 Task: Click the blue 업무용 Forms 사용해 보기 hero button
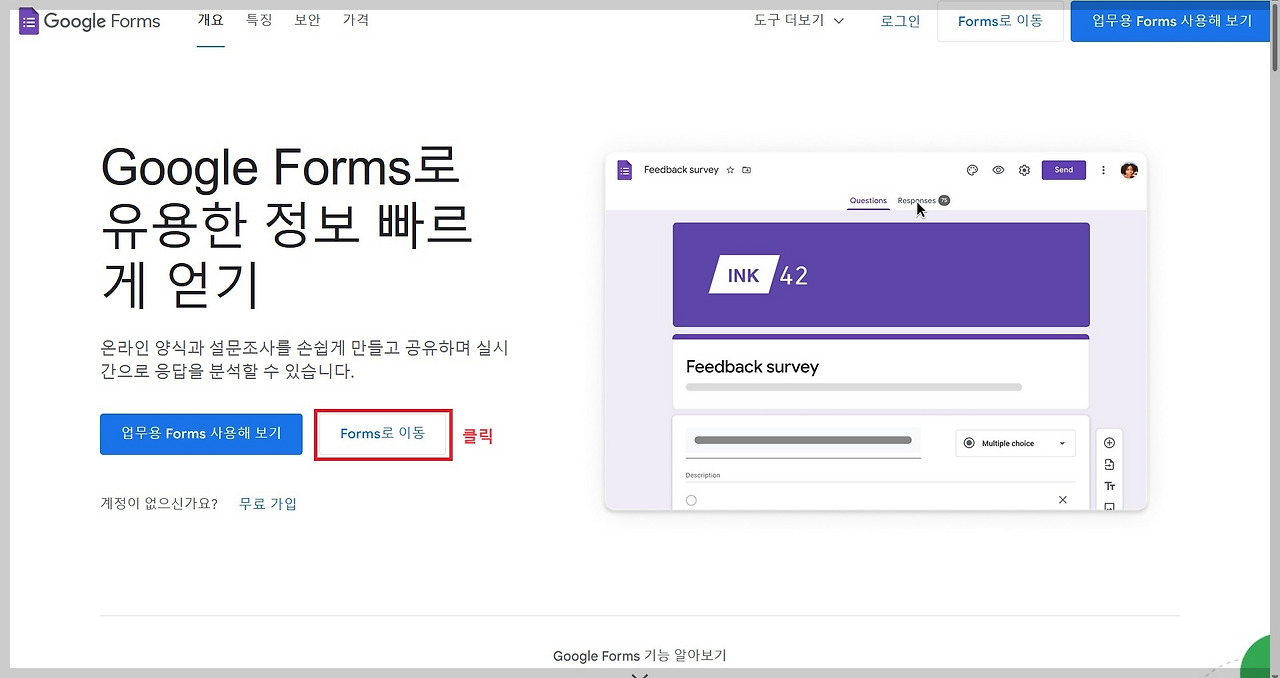tap(201, 434)
